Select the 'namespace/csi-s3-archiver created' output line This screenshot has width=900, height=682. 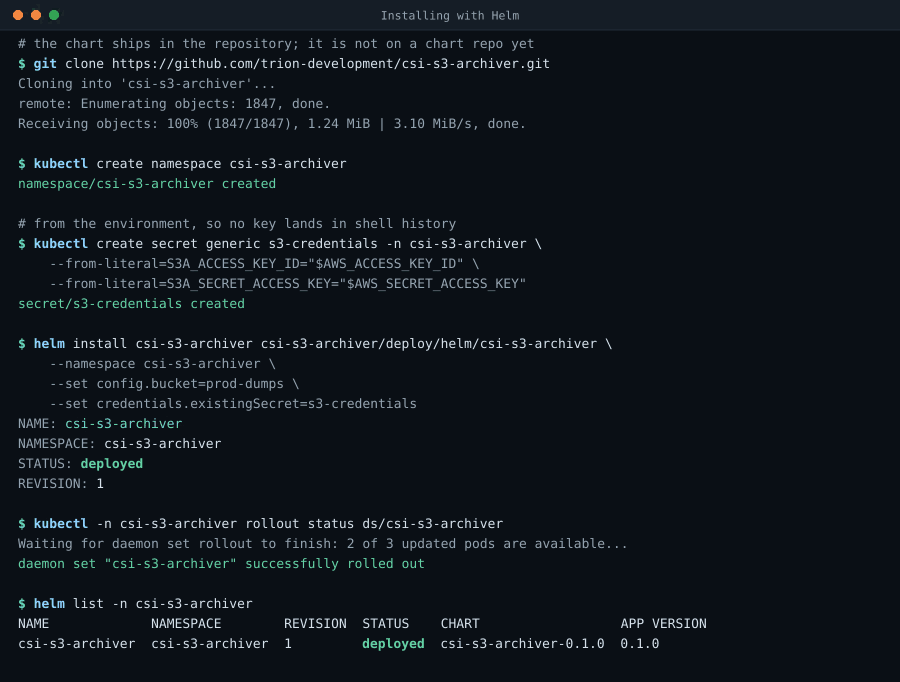coord(147,184)
